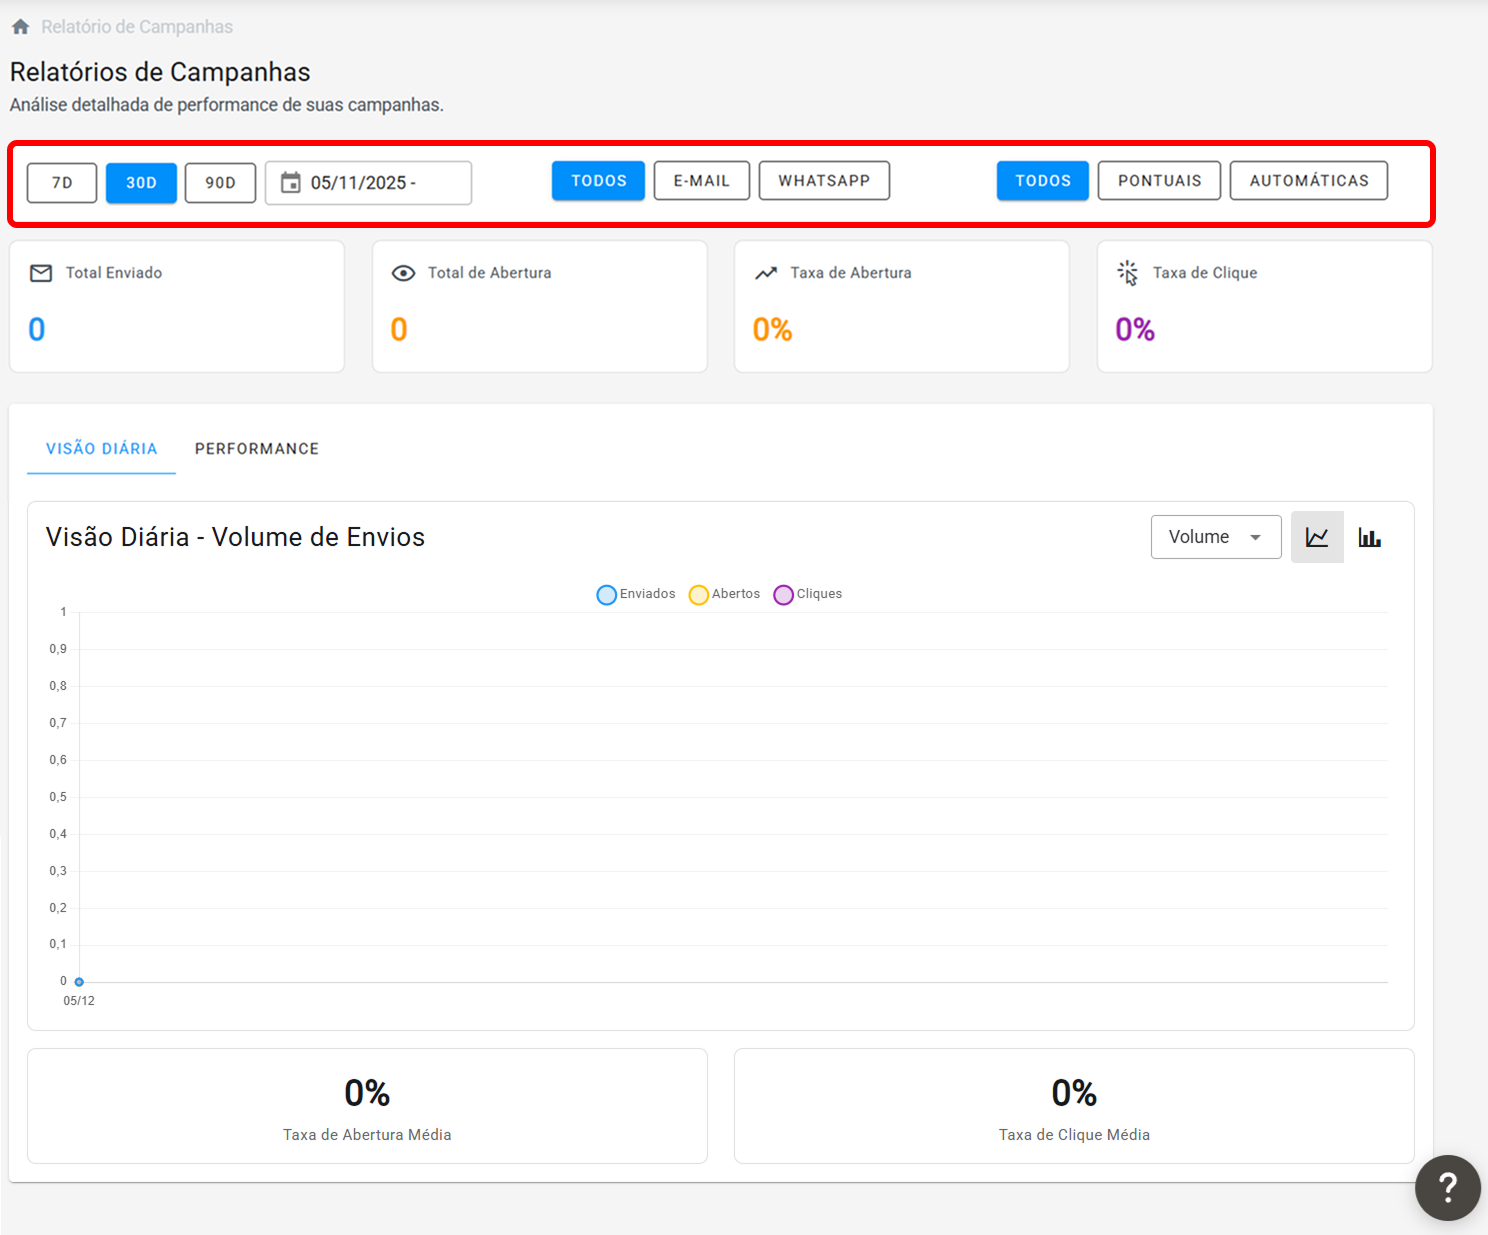This screenshot has height=1235, width=1488.
Task: Toggle Enviados series in chart legend
Action: click(636, 594)
